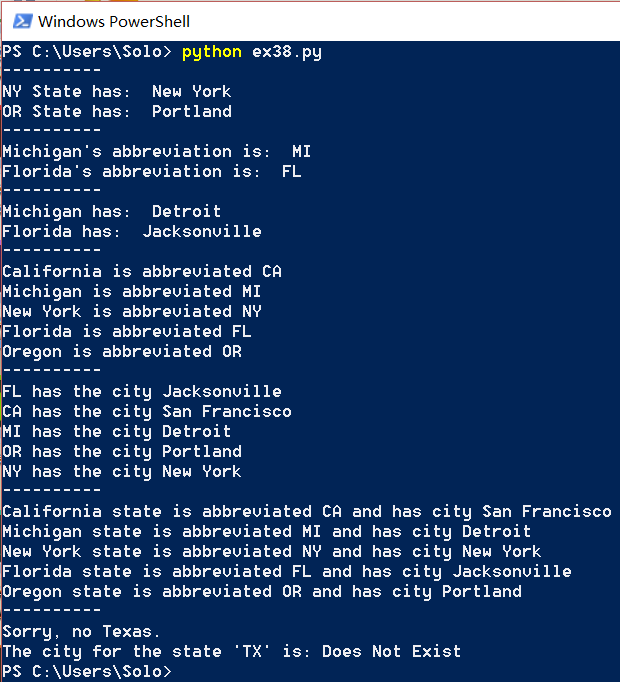Click the bottom empty PS C:\Users\Solo> prompt

click(87, 671)
